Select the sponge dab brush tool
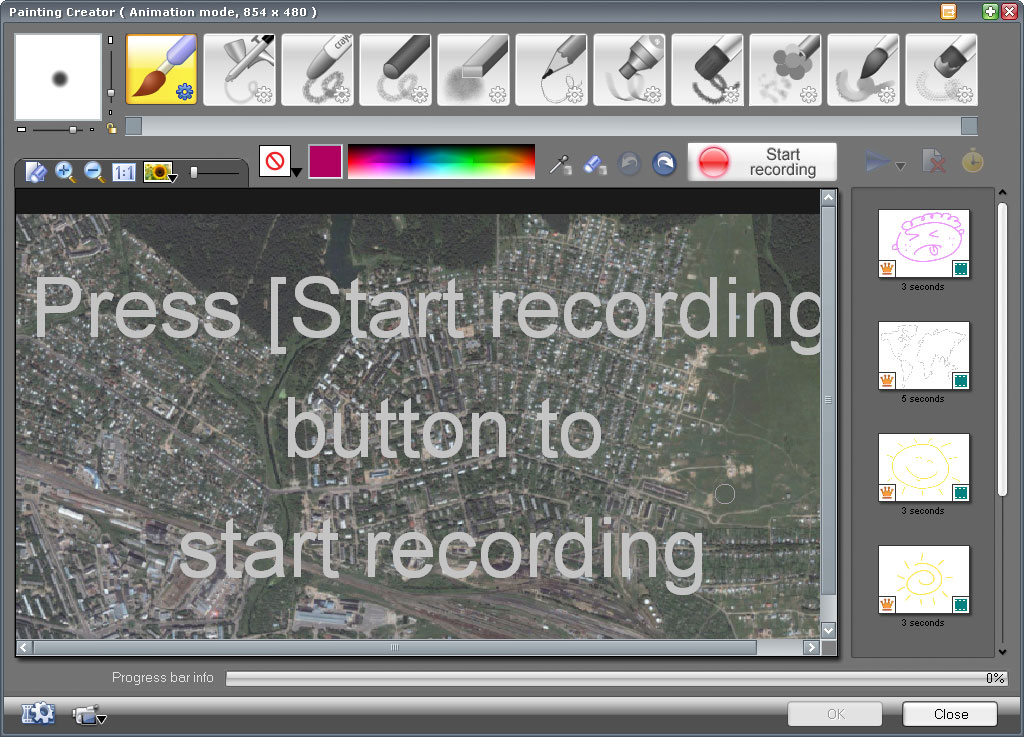The width and height of the screenshot is (1024, 737). point(785,69)
